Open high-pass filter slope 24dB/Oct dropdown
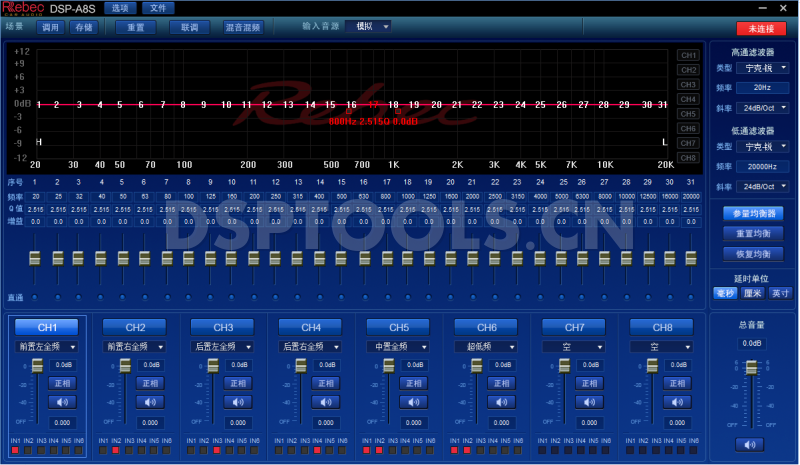This screenshot has width=800, height=465. click(x=763, y=108)
